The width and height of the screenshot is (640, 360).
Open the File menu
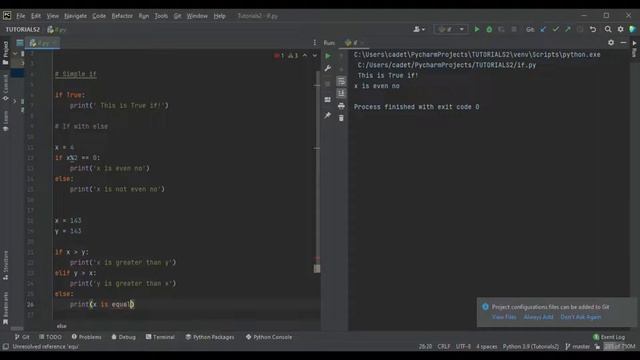[21, 16]
